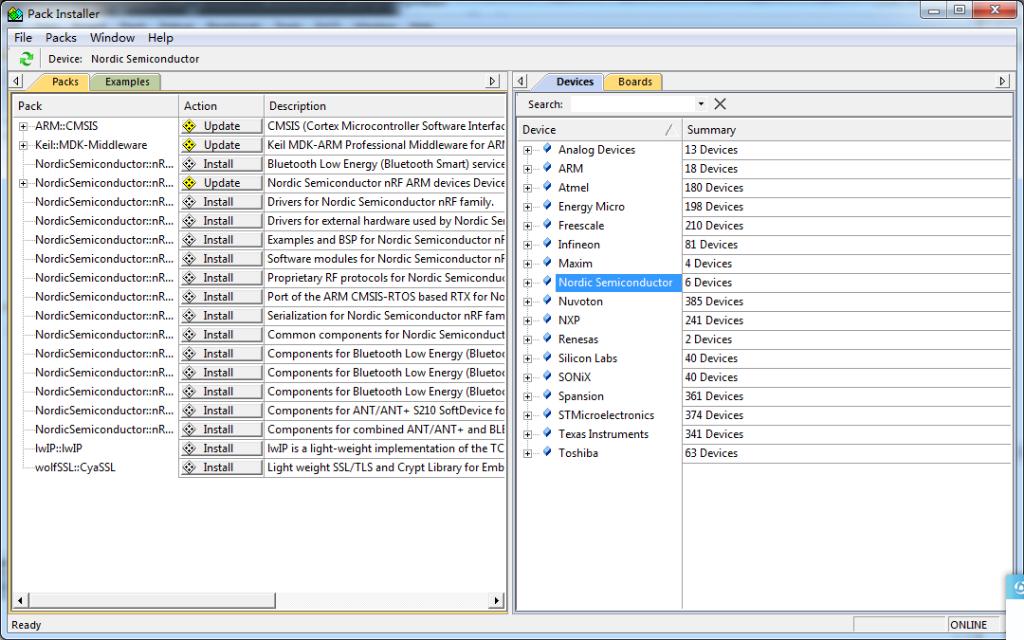Click the Packs pane horizontal scrollbar thumb
This screenshot has width=1024, height=640.
152,600
